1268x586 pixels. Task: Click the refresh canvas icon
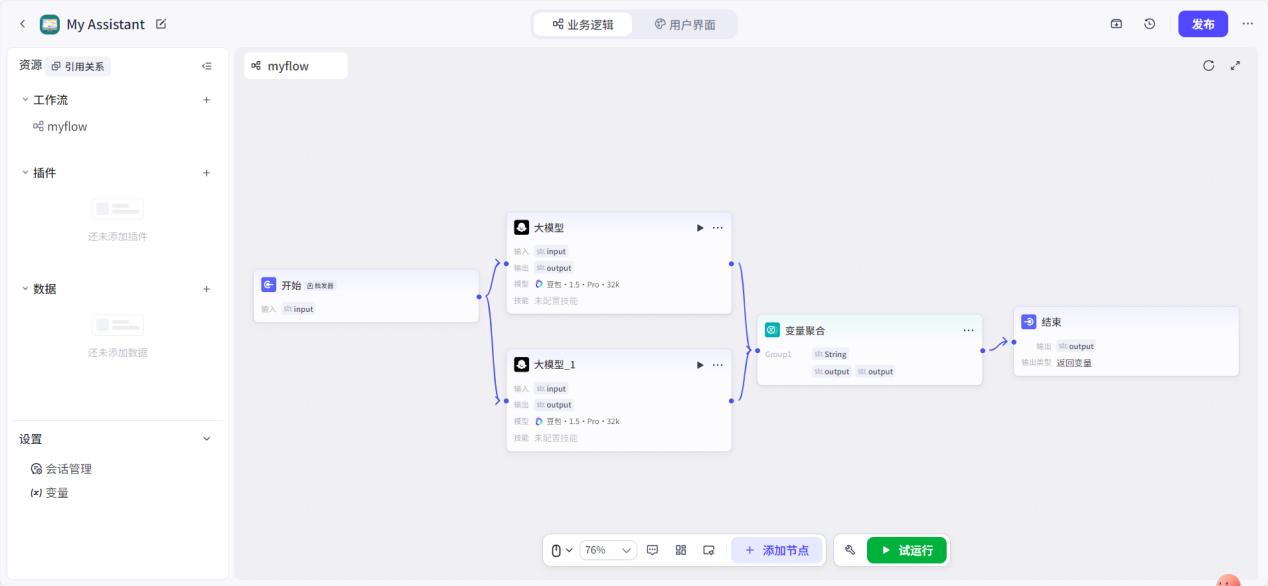tap(1208, 65)
